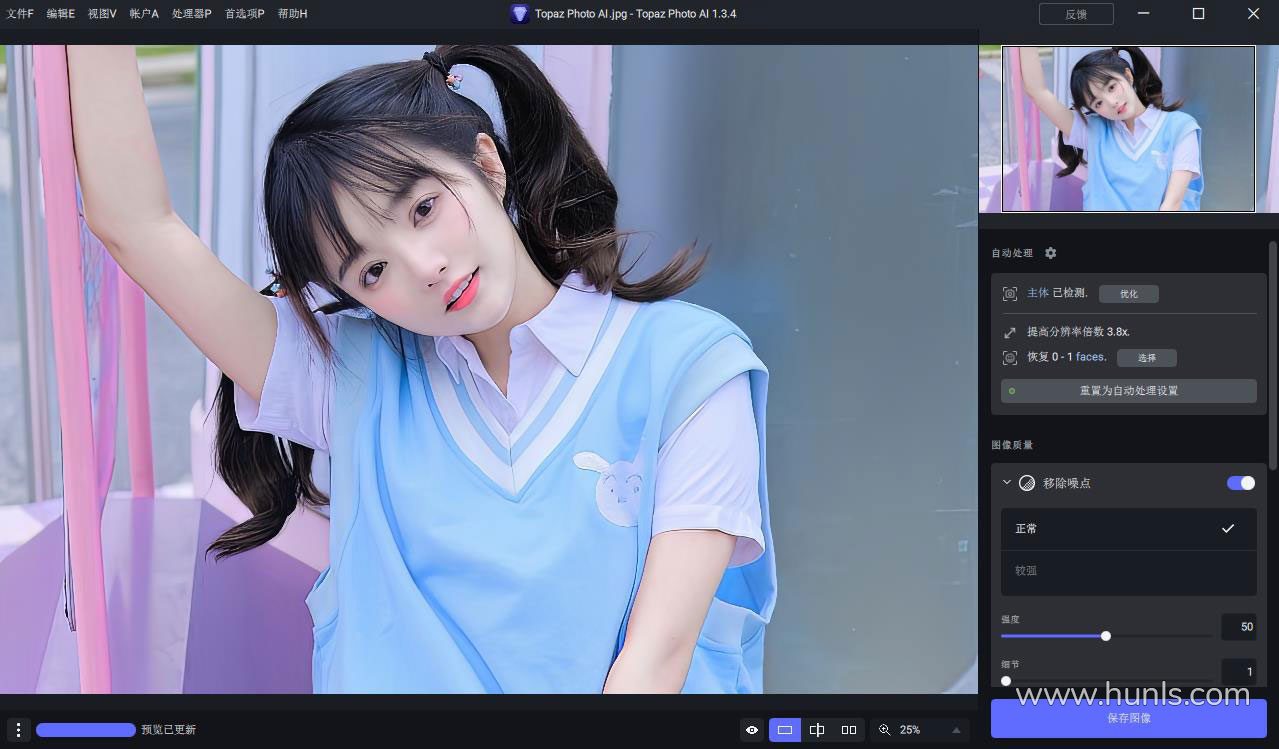Click the subject detection icon

[1010, 294]
